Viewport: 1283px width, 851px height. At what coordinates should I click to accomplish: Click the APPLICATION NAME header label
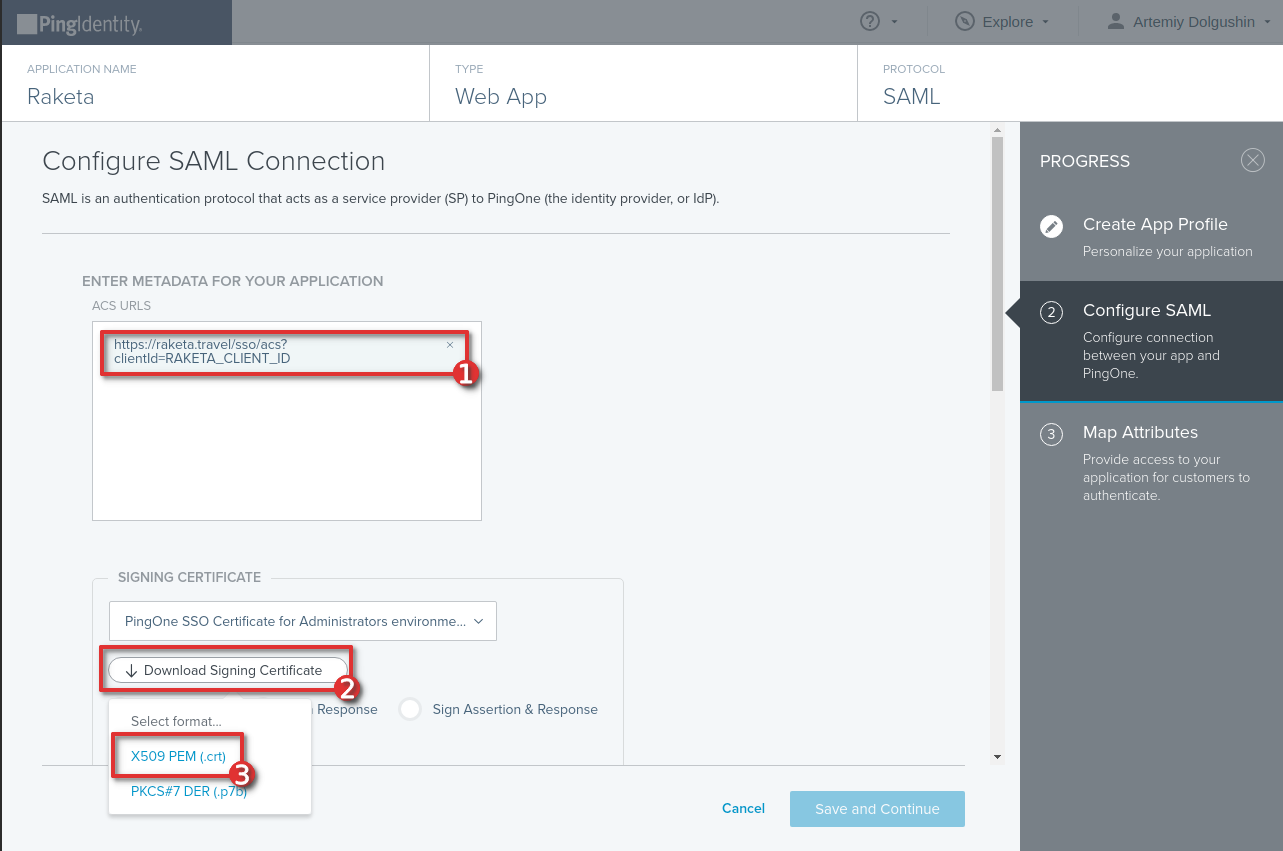pos(82,69)
